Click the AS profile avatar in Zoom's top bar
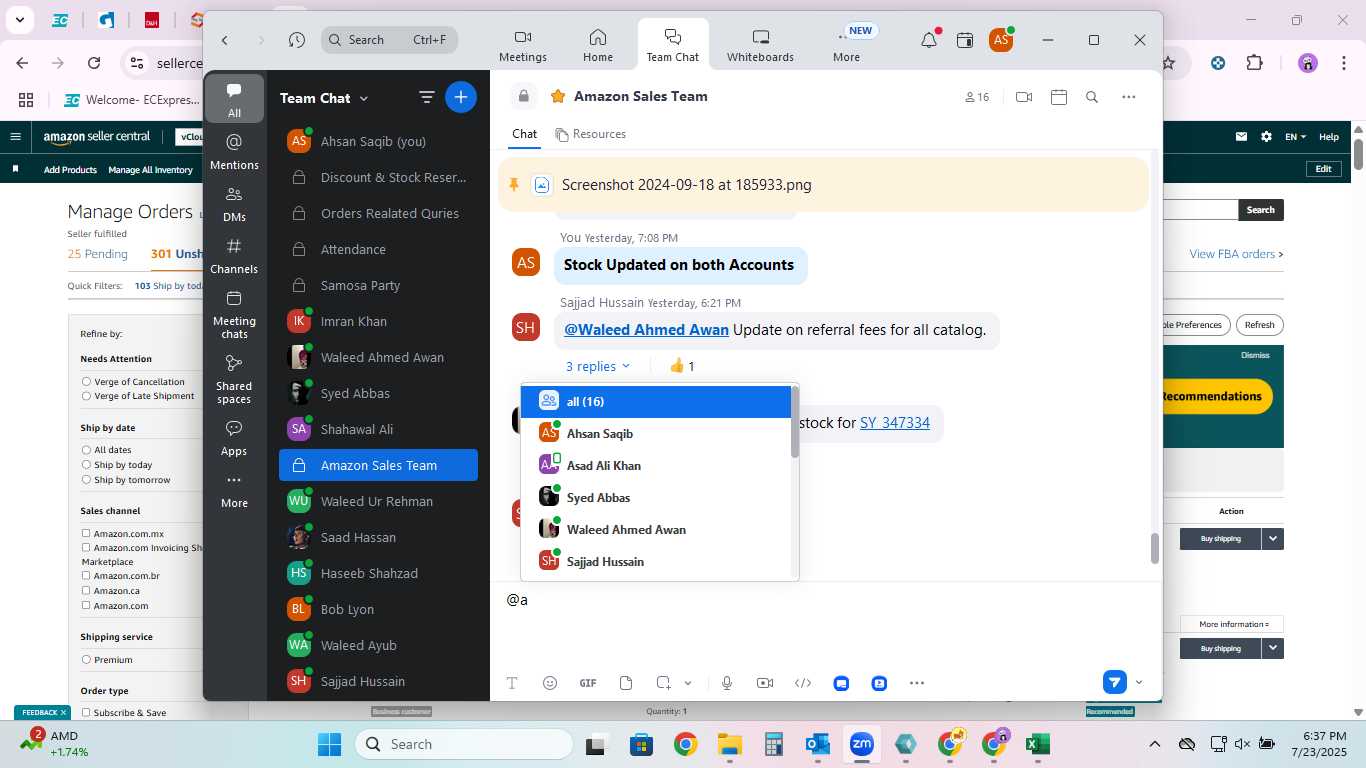This screenshot has width=1366, height=768. [1000, 40]
